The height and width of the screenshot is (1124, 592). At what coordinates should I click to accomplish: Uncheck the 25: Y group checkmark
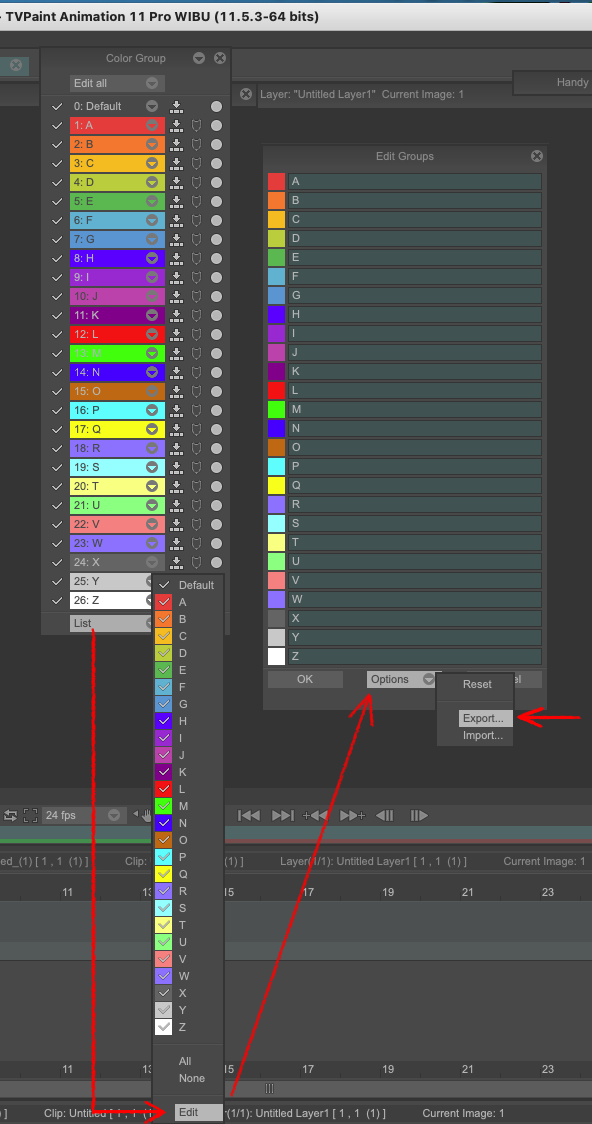[x=57, y=581]
